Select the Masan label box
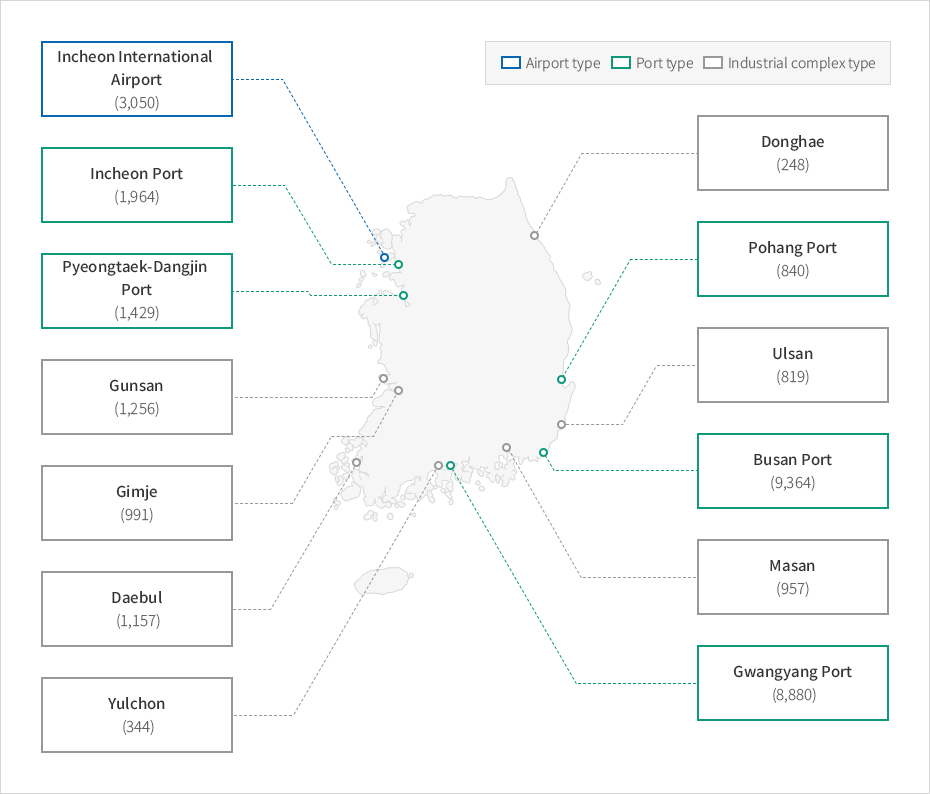 (793, 577)
